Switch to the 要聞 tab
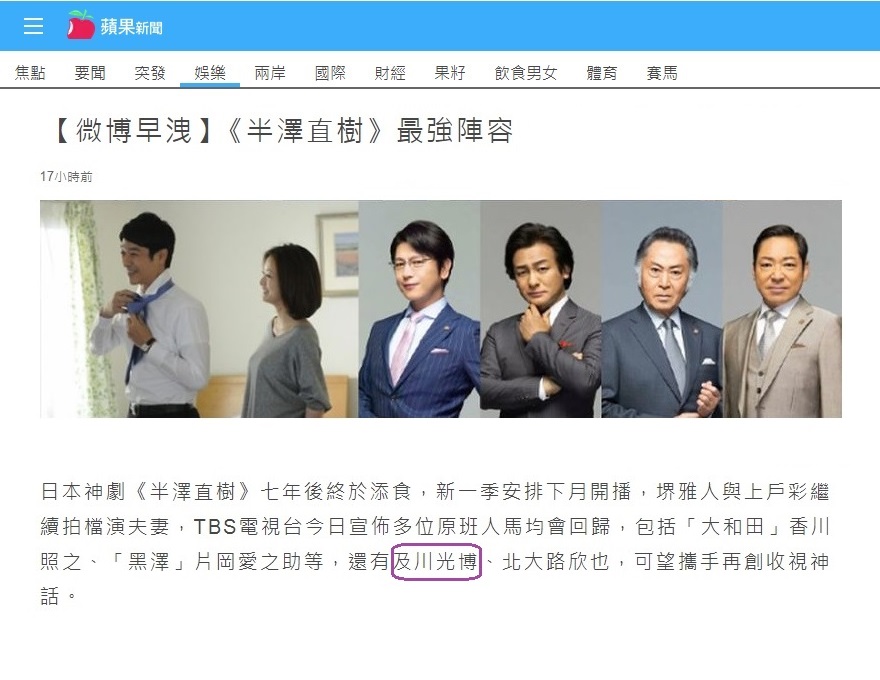The image size is (880, 680). point(90,73)
